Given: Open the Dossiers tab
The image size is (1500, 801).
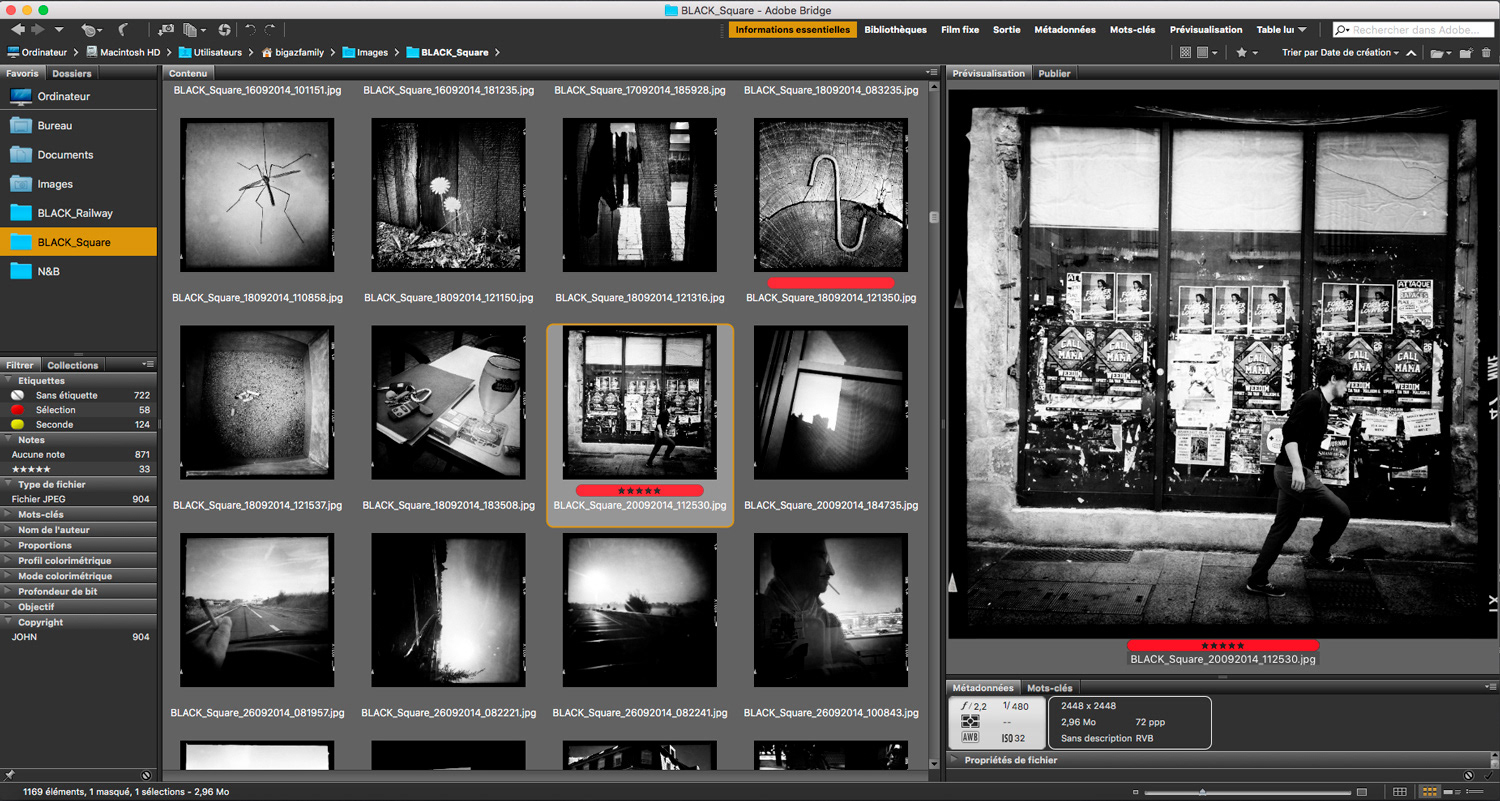Looking at the screenshot, I should 72,73.
